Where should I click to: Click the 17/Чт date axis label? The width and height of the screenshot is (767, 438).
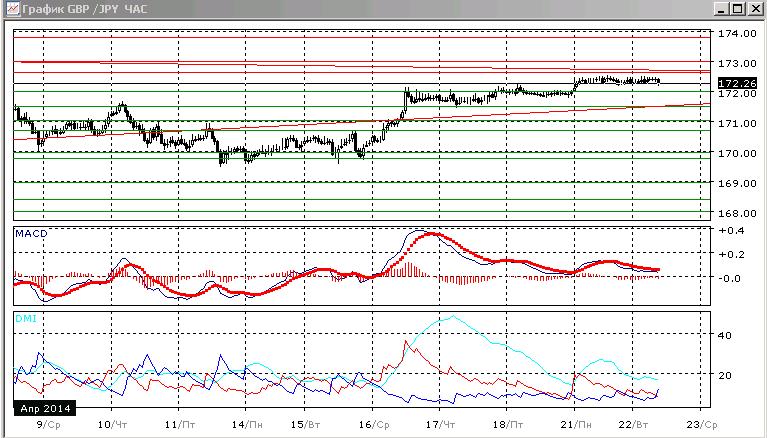[440, 425]
